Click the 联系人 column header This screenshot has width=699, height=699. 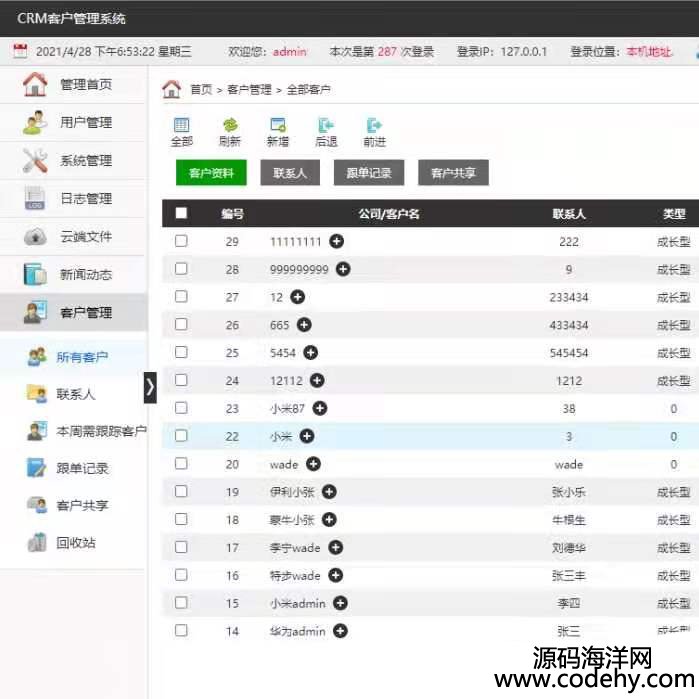(x=569, y=214)
